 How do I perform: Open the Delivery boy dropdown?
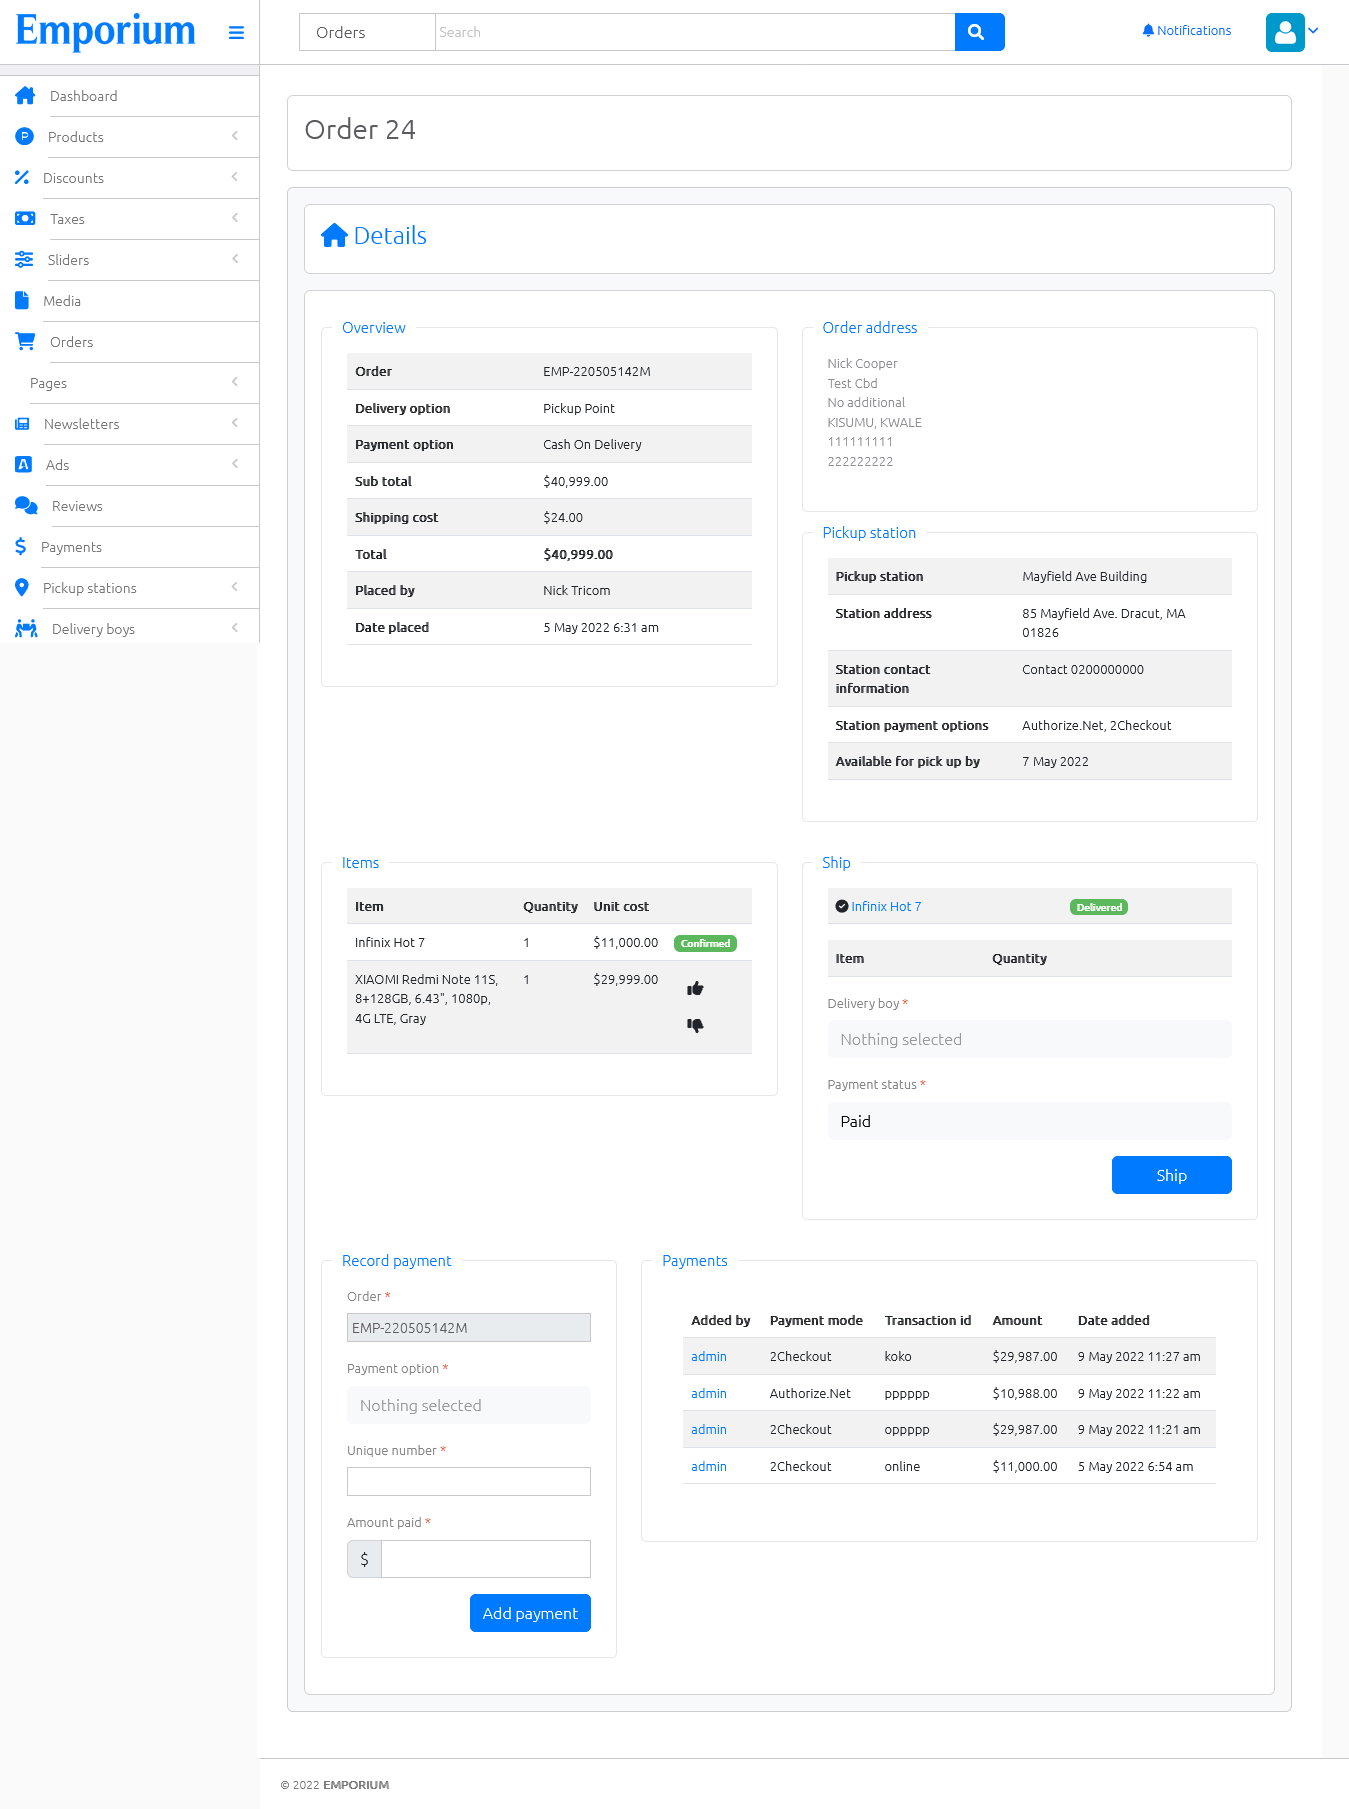pyautogui.click(x=1028, y=1040)
